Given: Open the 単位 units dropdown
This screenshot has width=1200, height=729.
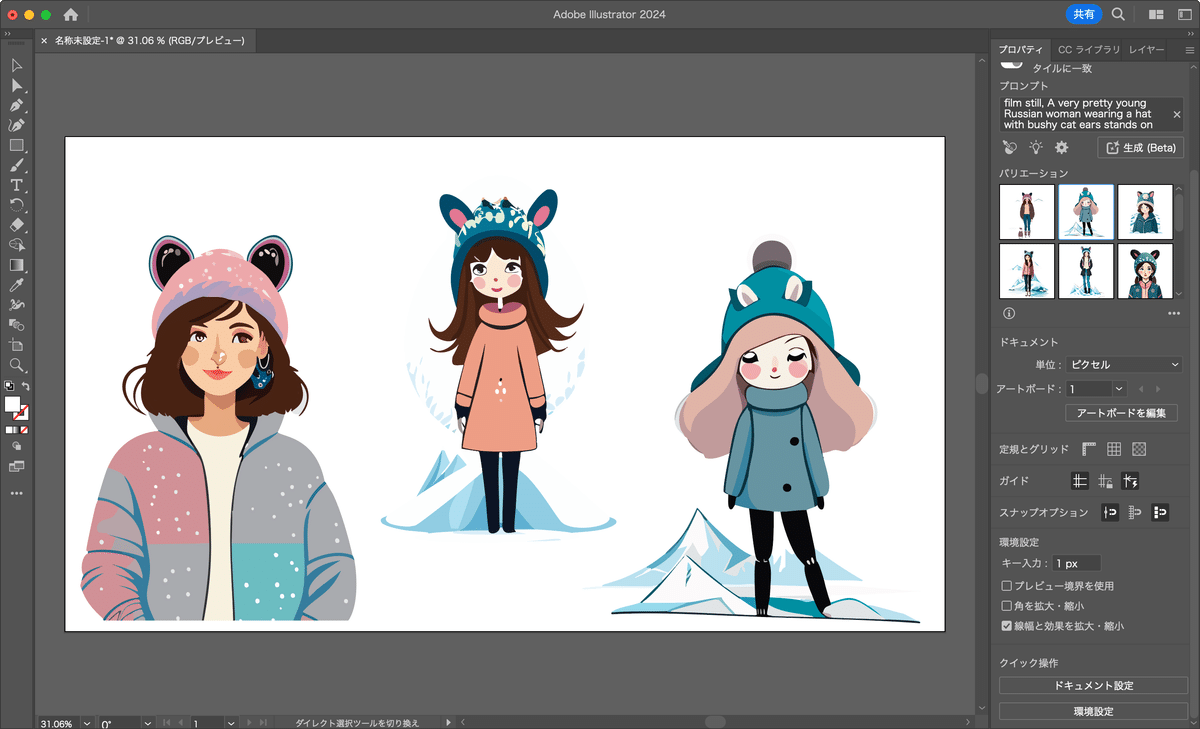Looking at the screenshot, I should (1123, 365).
